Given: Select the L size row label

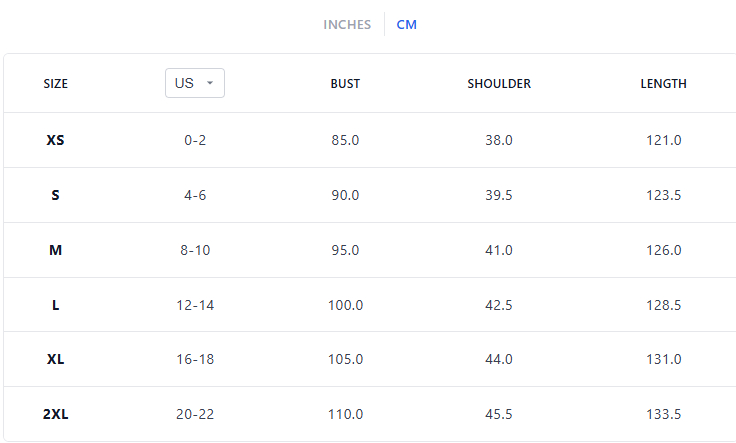Looking at the screenshot, I should coord(56,305).
